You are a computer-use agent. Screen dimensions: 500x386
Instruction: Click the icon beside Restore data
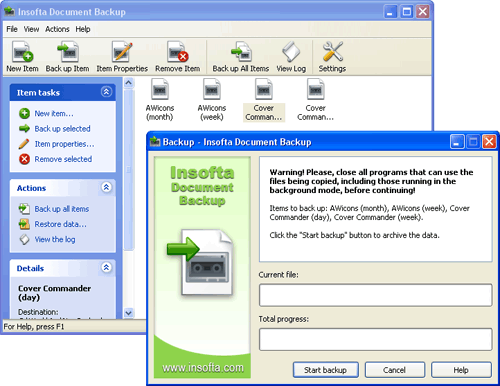click(x=24, y=224)
